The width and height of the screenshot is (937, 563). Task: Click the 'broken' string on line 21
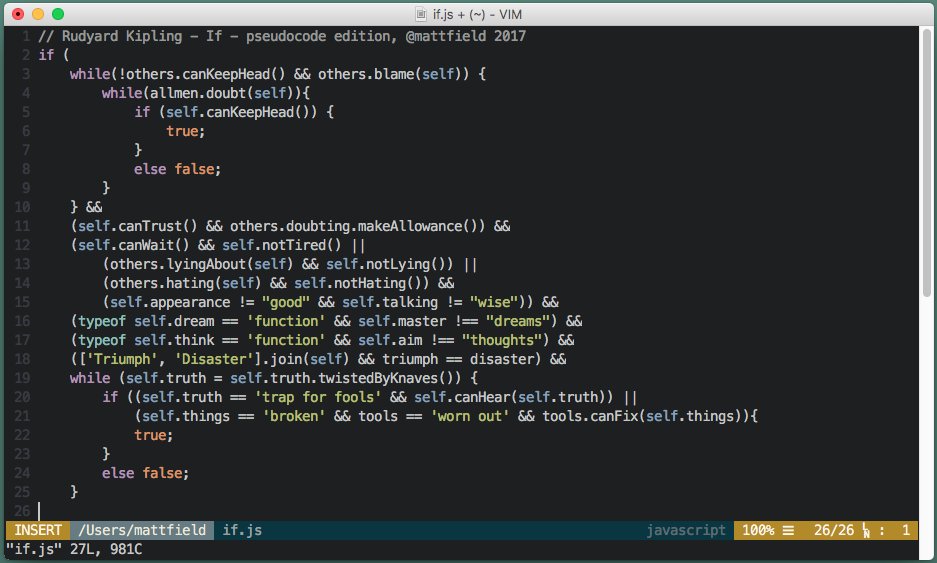[294, 416]
